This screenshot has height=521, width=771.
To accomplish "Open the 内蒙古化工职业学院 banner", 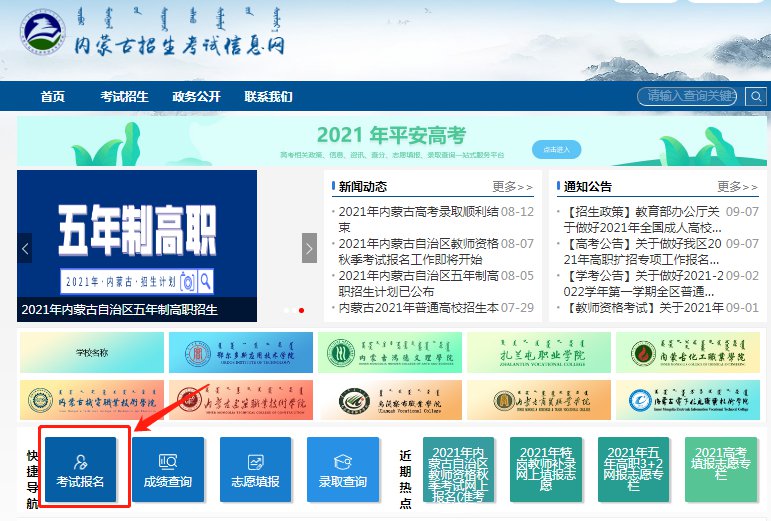I will pos(688,352).
